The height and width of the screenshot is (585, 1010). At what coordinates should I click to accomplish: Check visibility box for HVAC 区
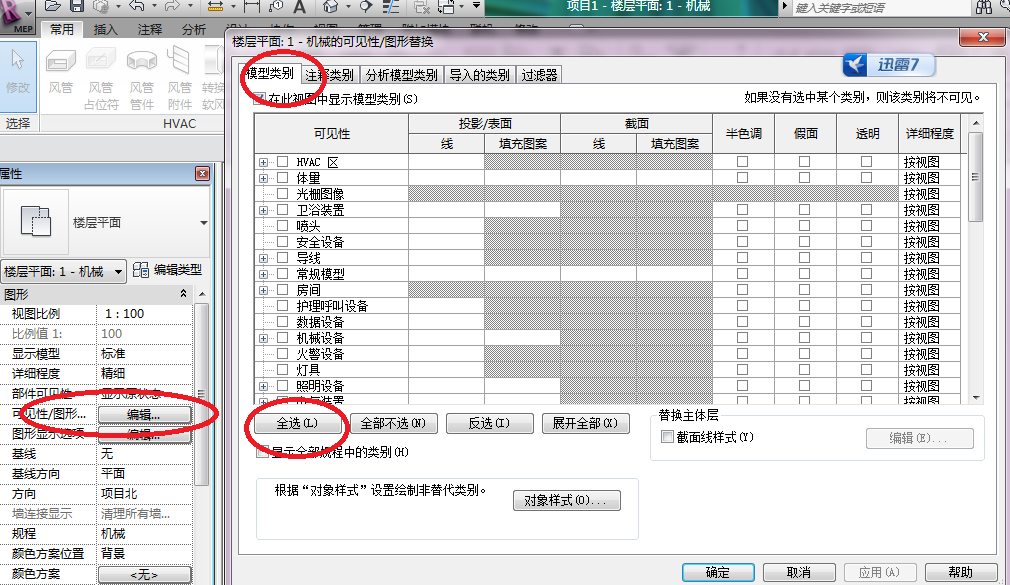point(282,162)
